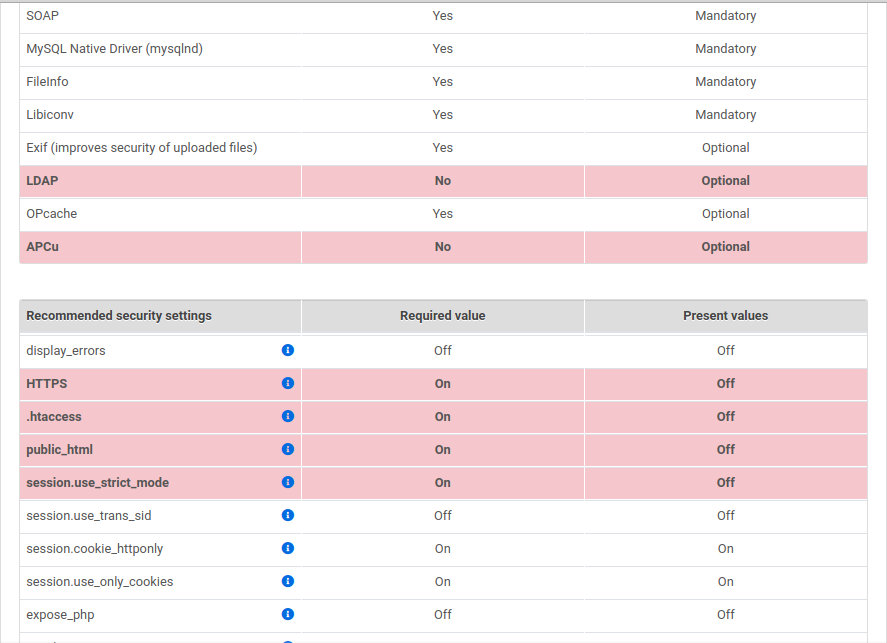Open info icon for session.use_strict_mode

click(x=288, y=482)
